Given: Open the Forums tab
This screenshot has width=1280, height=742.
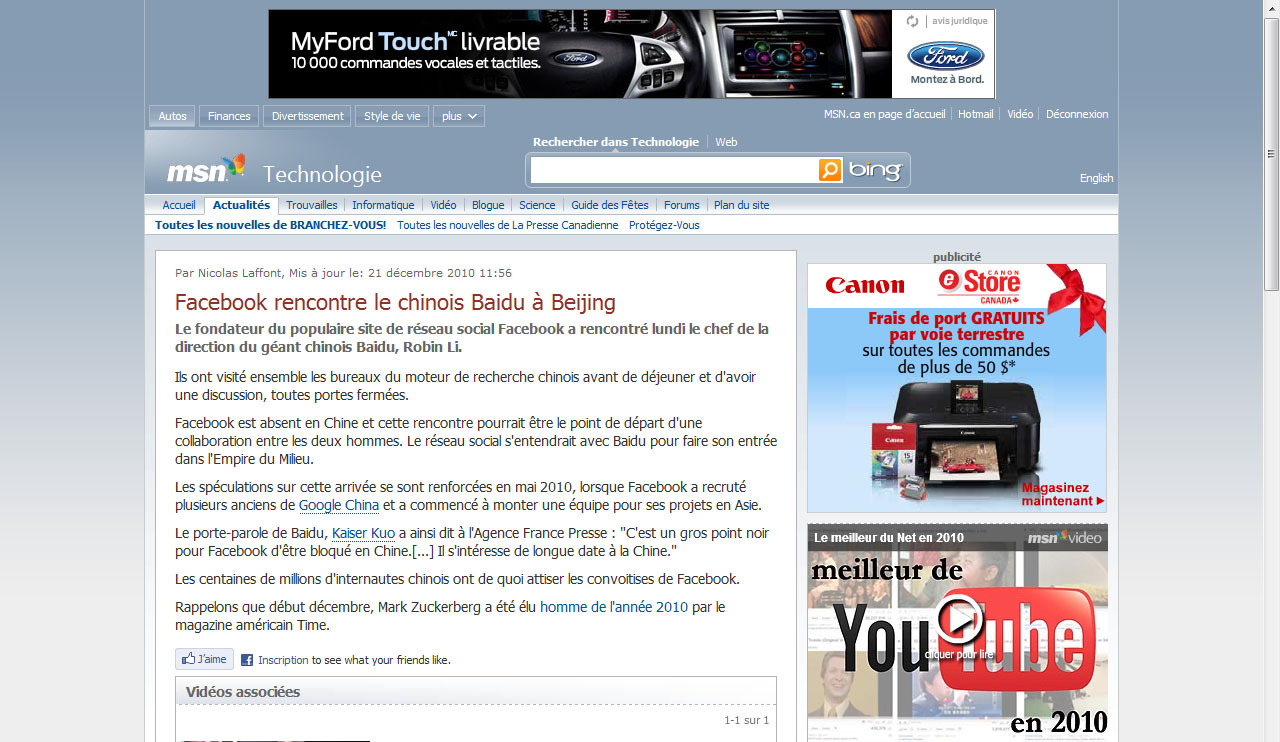Looking at the screenshot, I should pos(682,205).
